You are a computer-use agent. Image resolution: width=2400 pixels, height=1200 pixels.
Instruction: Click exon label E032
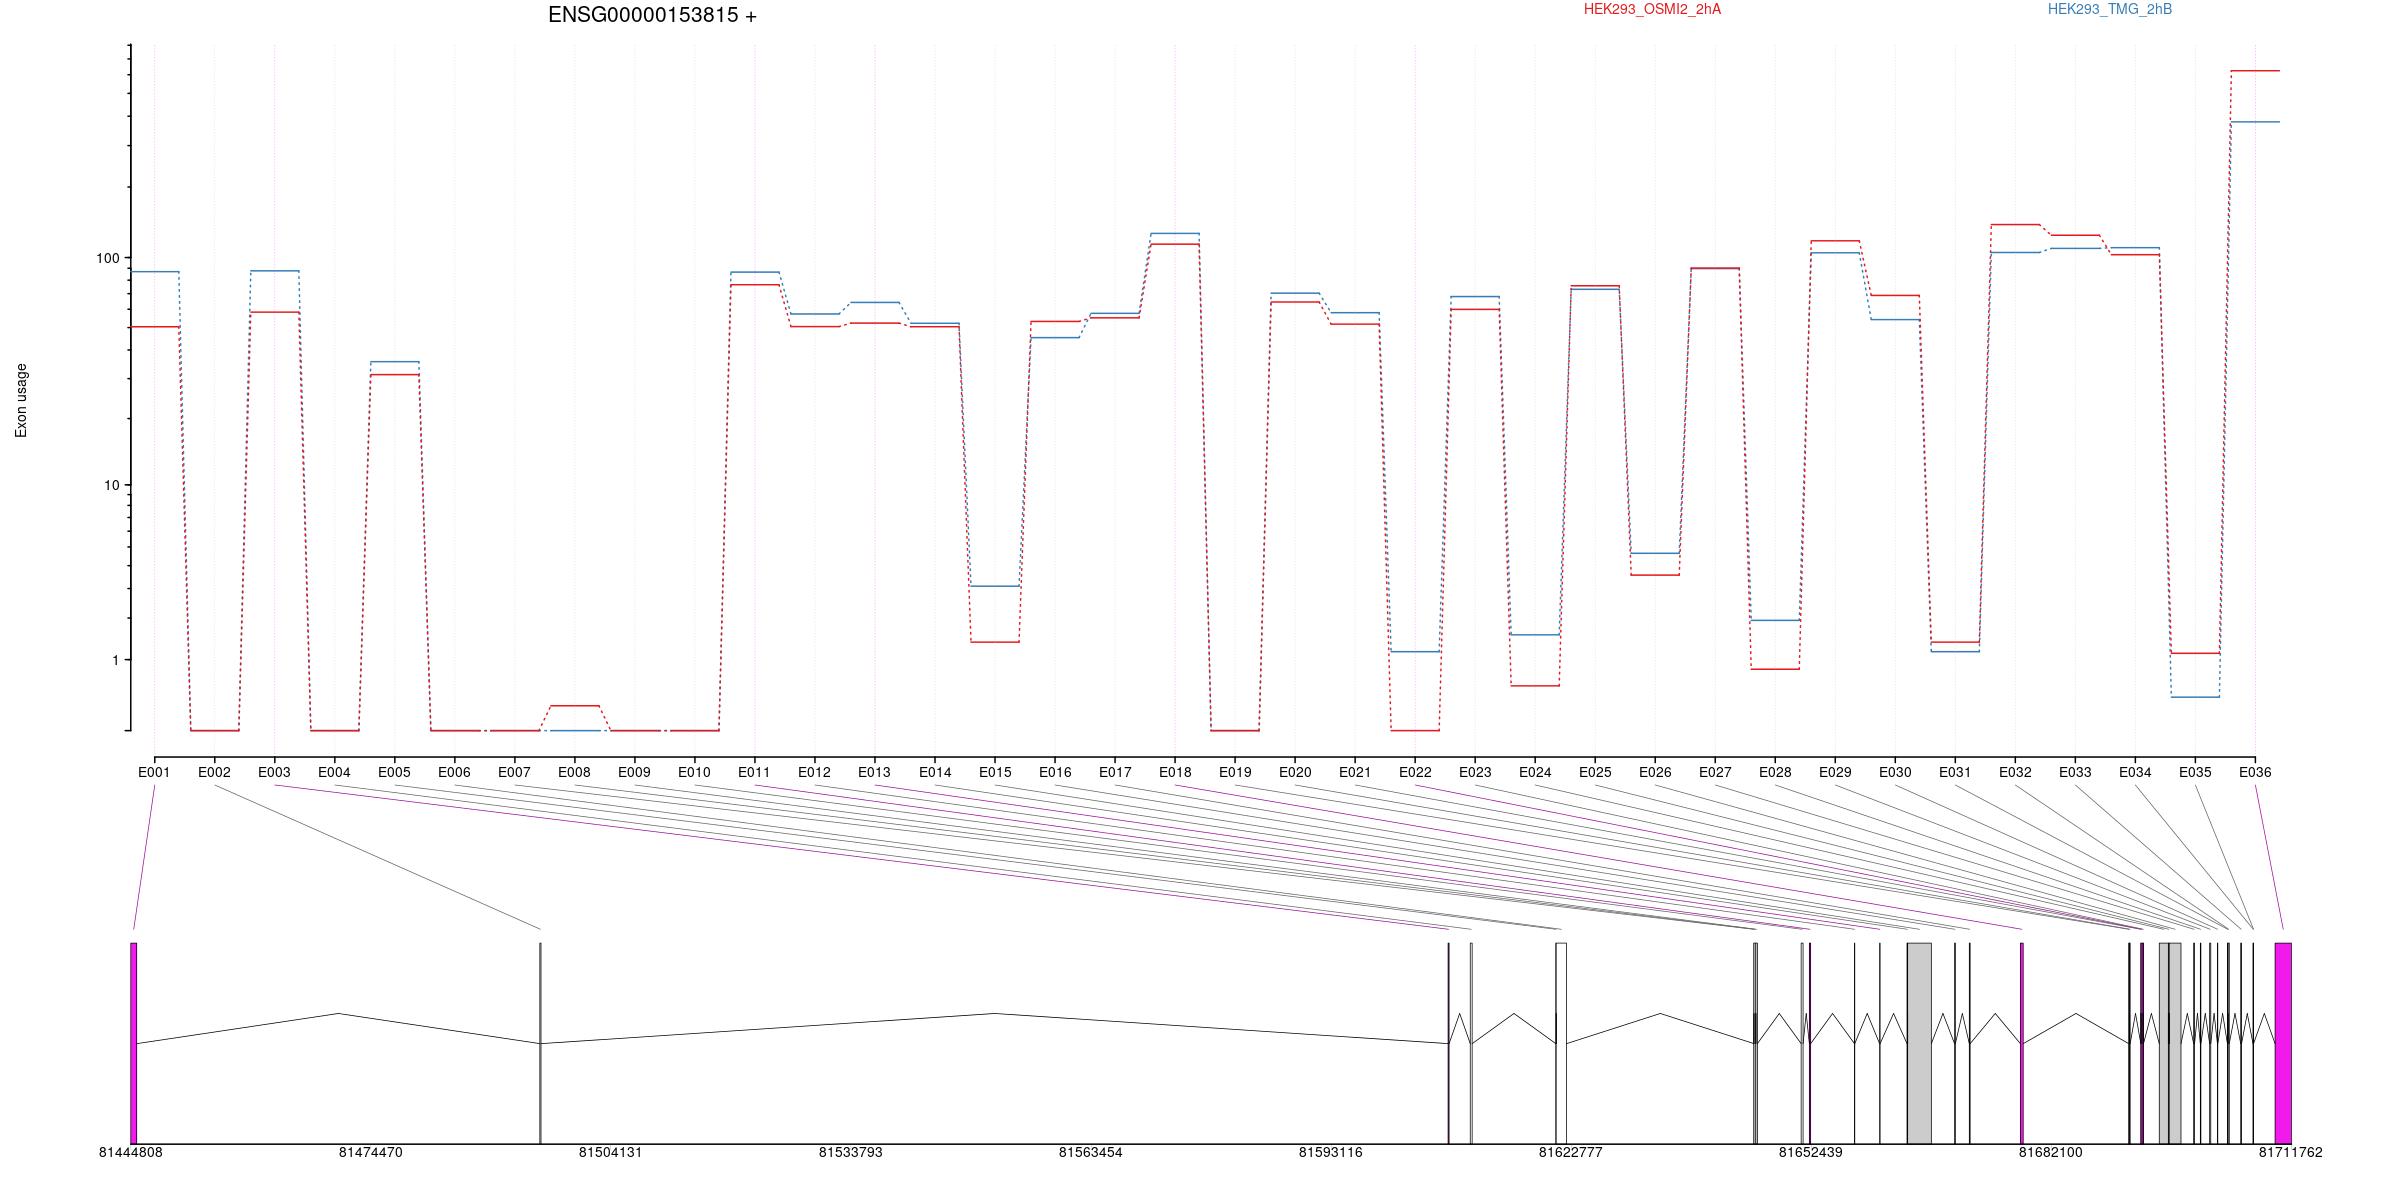pos(2015,772)
